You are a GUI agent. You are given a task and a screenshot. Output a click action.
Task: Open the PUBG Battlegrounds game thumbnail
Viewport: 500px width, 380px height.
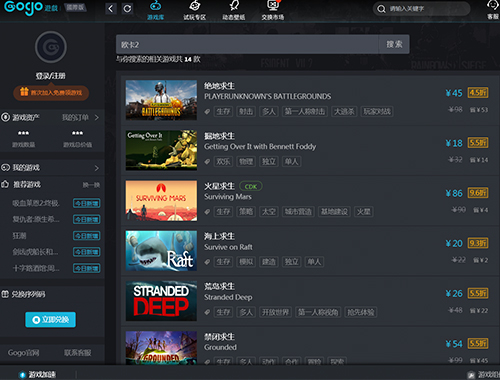161,100
